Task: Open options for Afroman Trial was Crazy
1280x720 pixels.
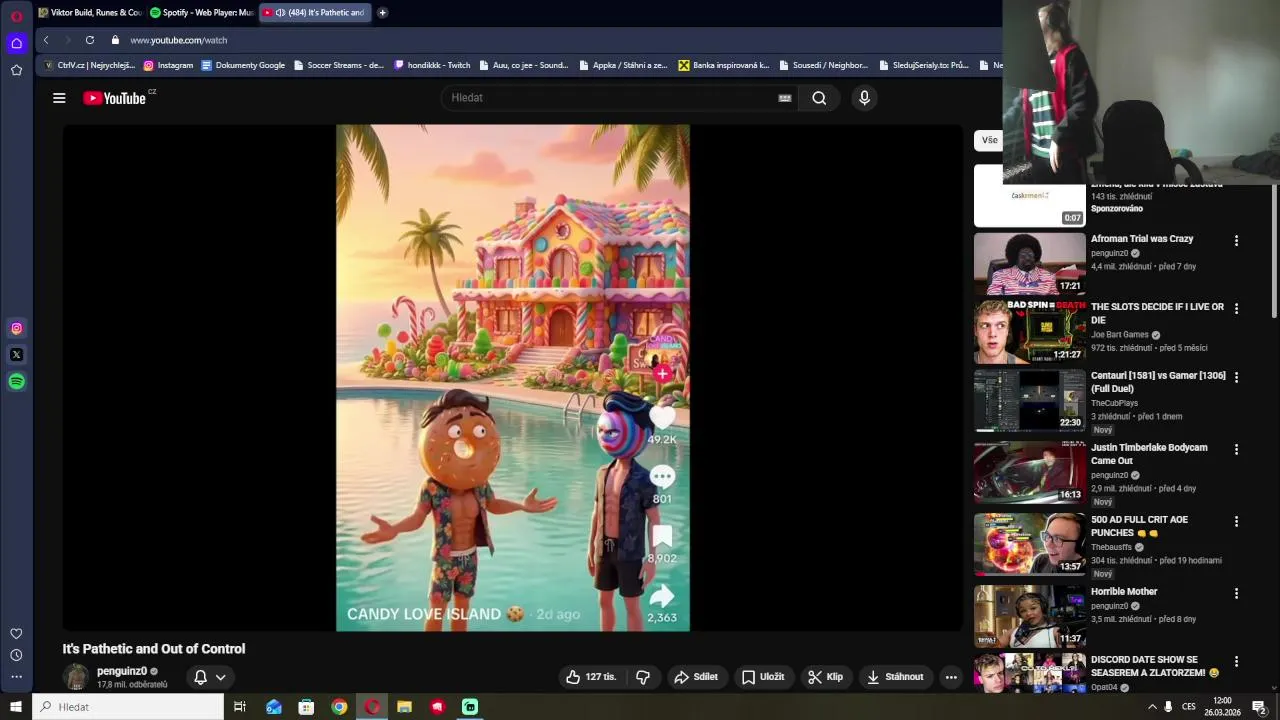Action: (1236, 241)
